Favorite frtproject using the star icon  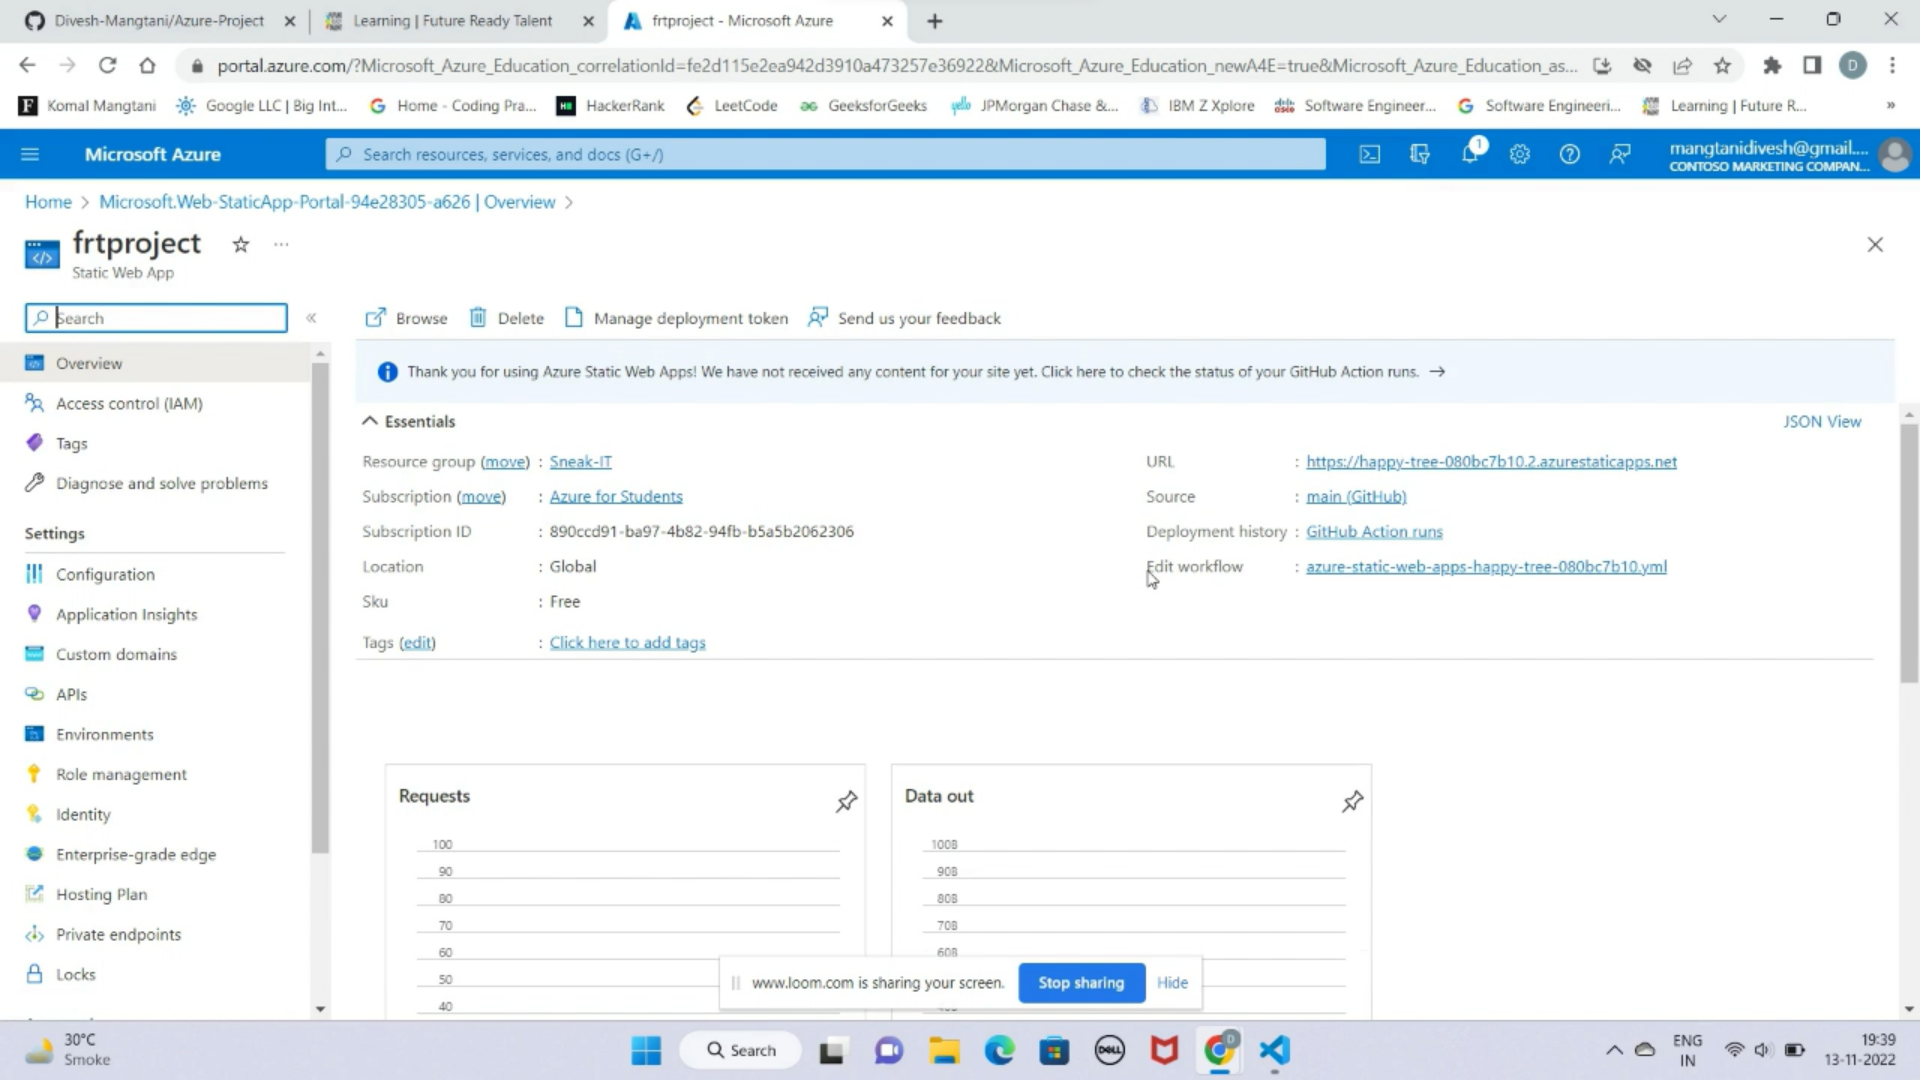point(240,243)
